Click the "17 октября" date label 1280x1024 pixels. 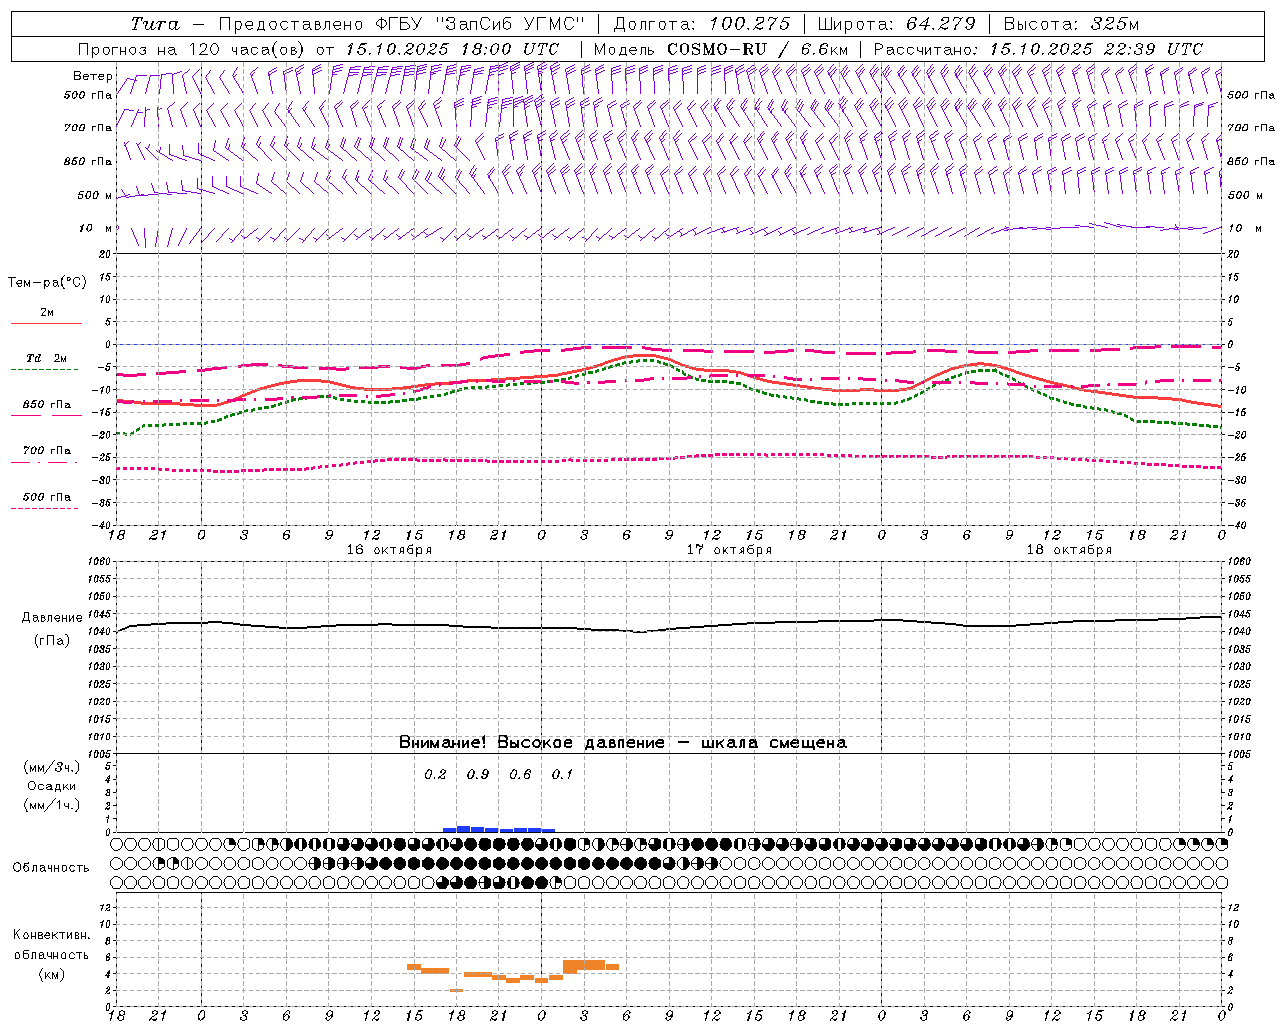point(729,550)
